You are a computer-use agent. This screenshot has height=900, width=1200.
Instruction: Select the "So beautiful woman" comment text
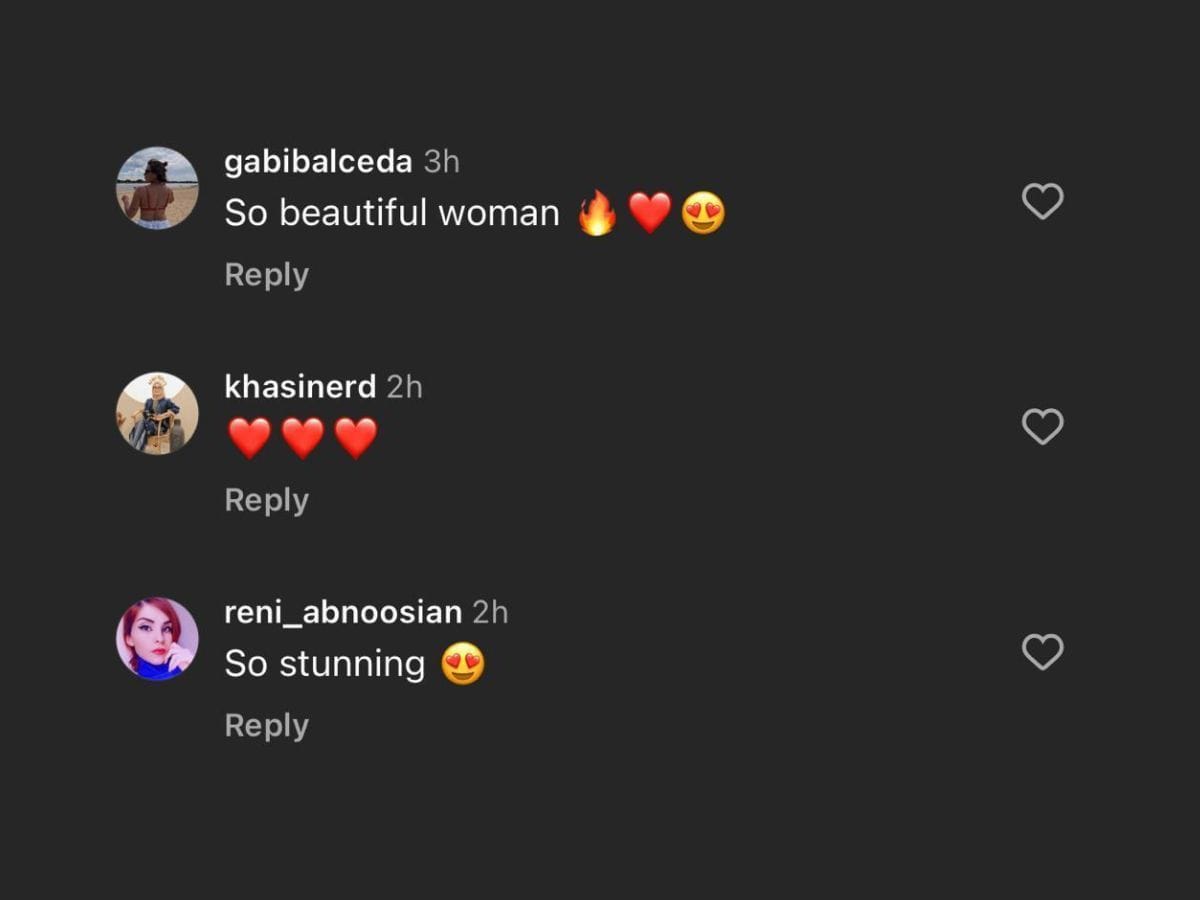pyautogui.click(x=391, y=213)
